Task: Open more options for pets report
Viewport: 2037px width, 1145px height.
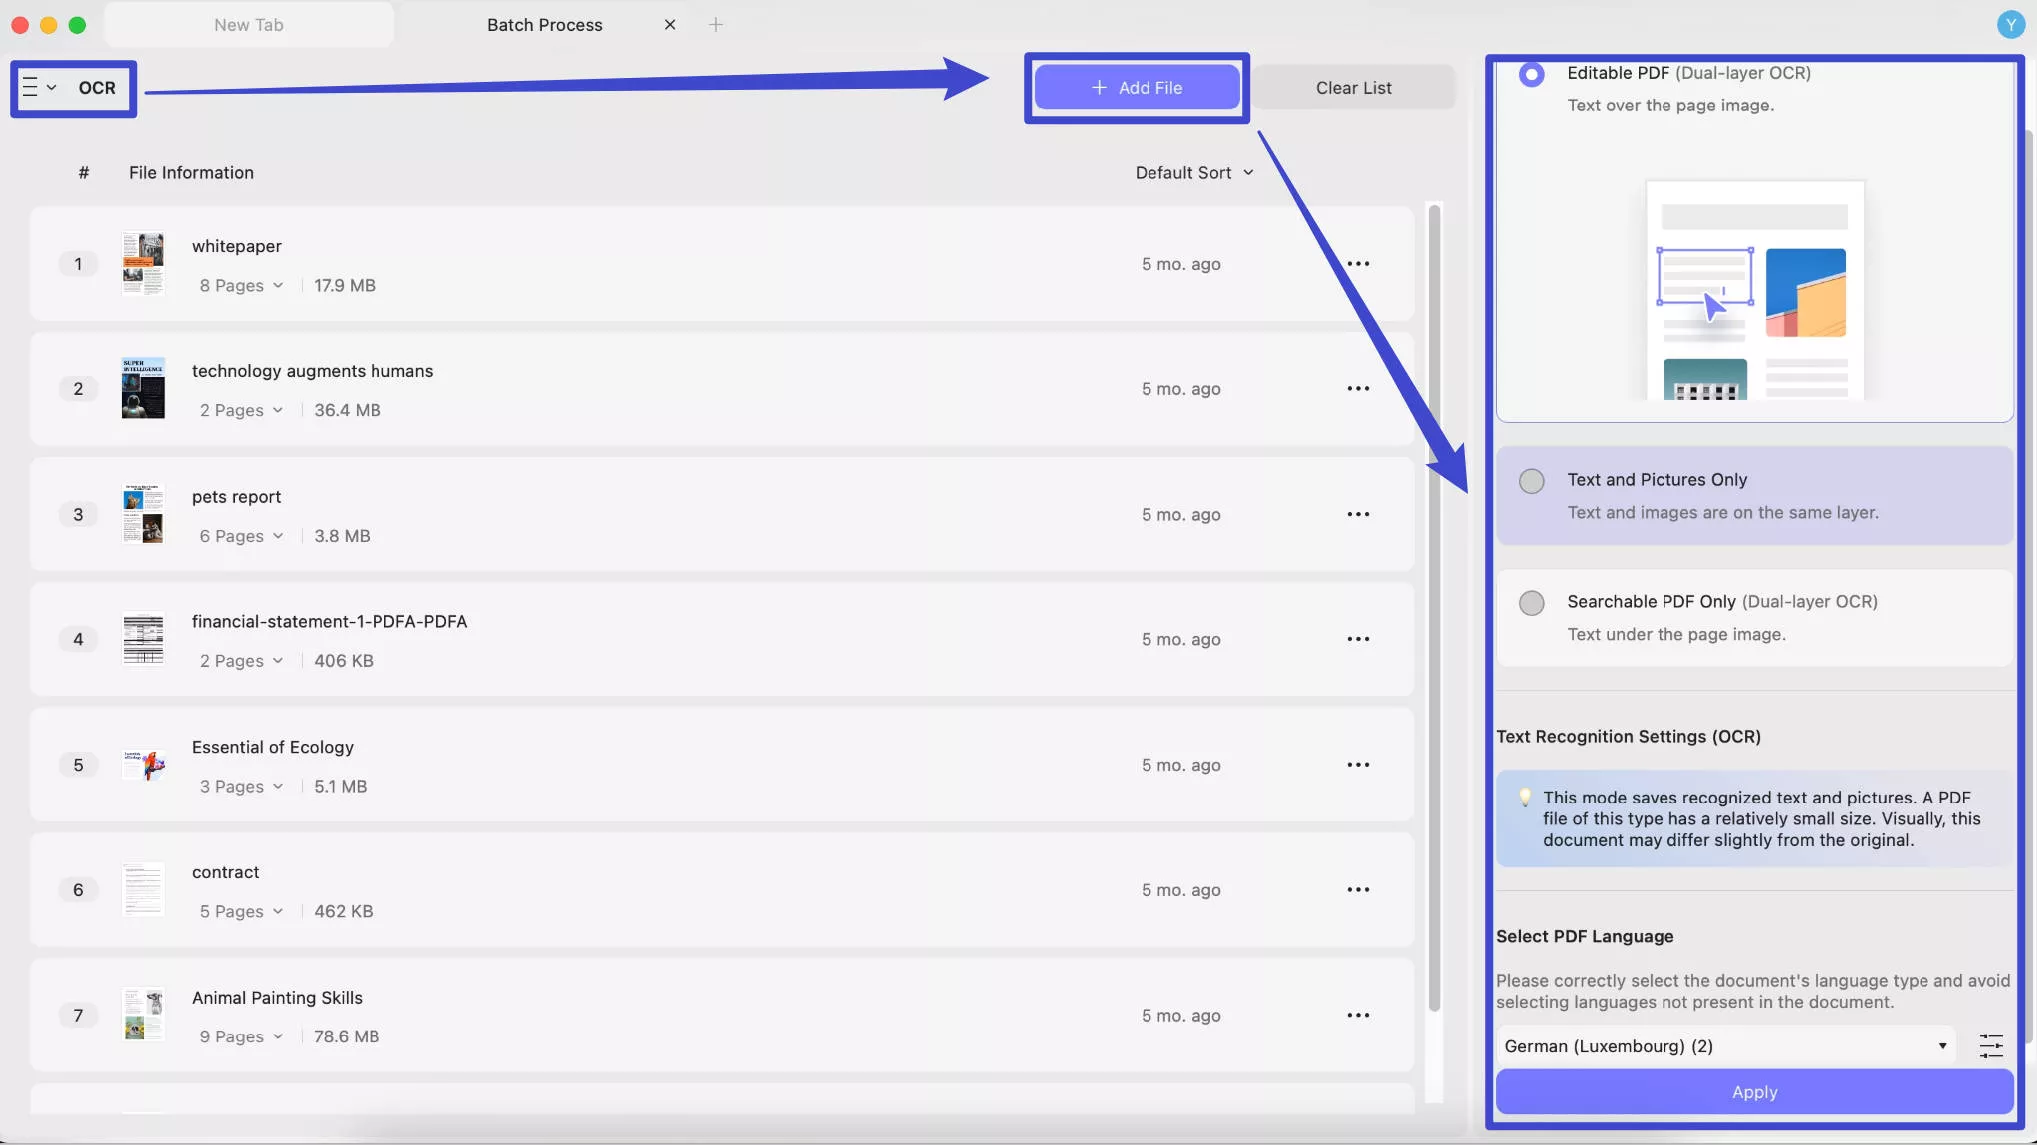Action: (1357, 514)
